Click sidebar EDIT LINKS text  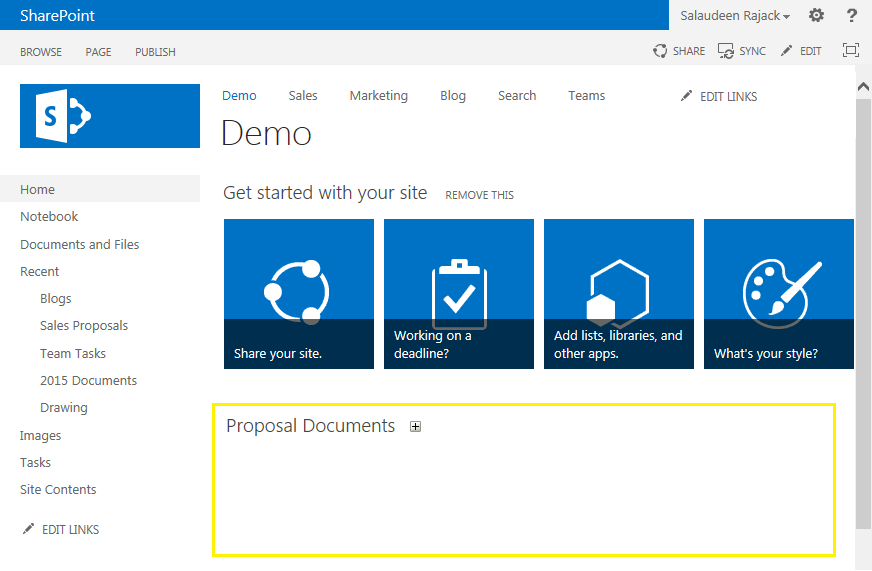71,530
